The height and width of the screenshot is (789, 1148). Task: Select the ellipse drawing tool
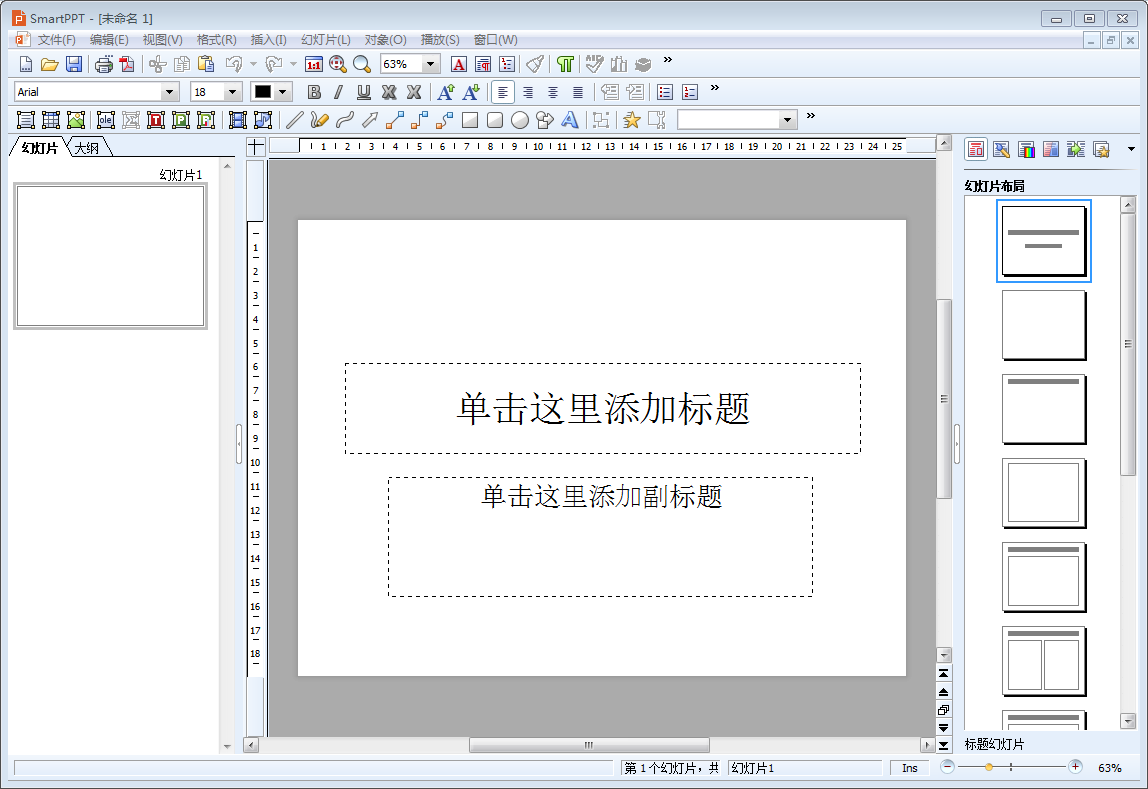click(x=520, y=120)
